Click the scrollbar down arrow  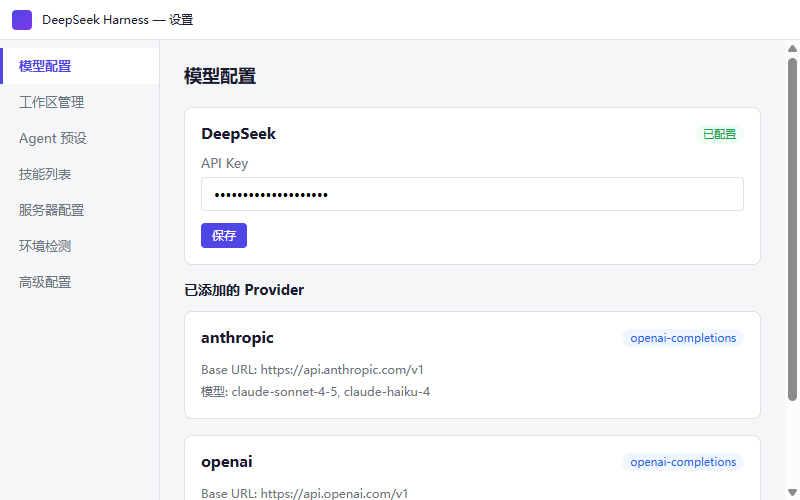click(x=792, y=492)
